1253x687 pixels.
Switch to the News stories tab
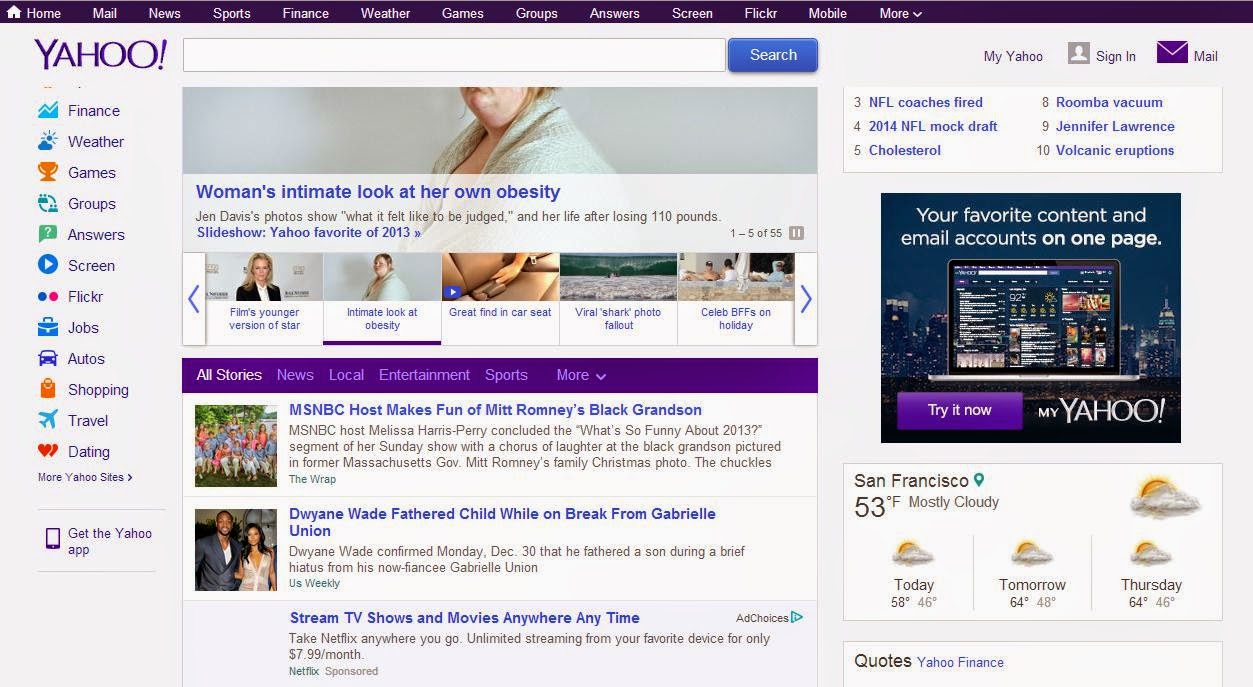click(295, 375)
